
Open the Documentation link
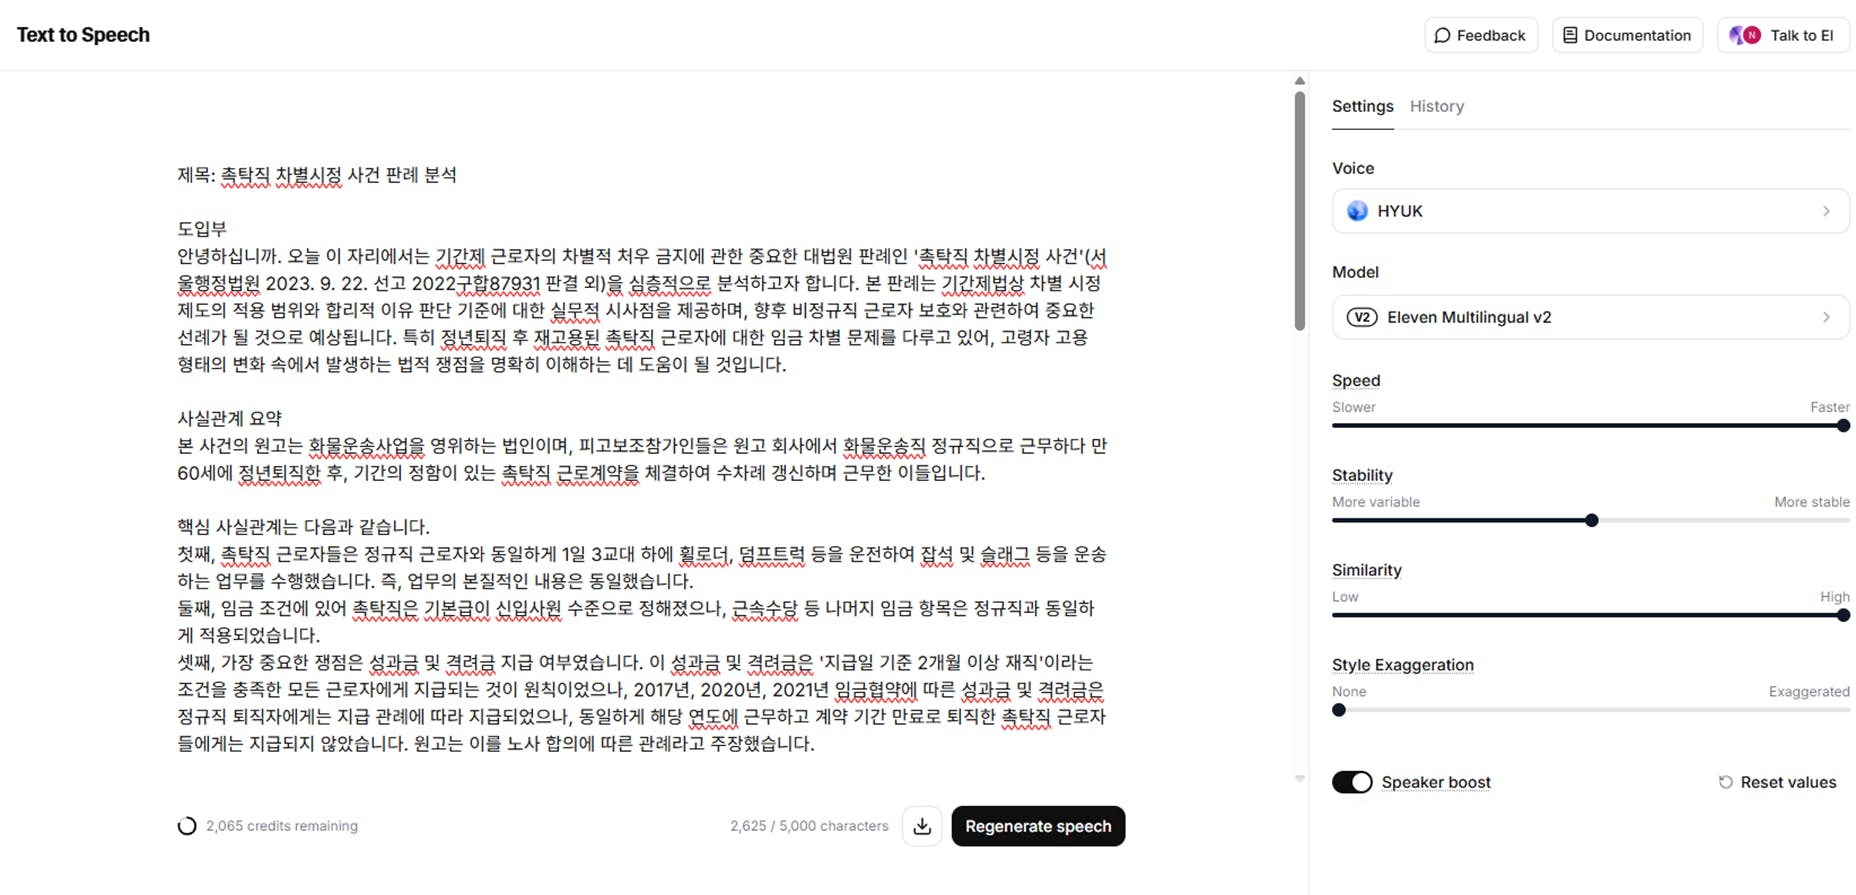[x=1627, y=35]
